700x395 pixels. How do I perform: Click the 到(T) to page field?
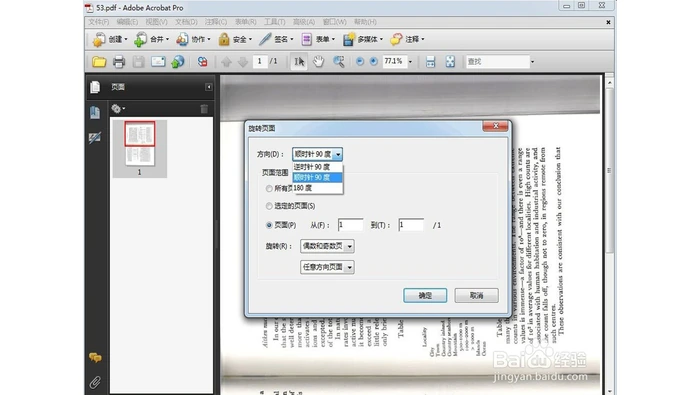click(411, 225)
